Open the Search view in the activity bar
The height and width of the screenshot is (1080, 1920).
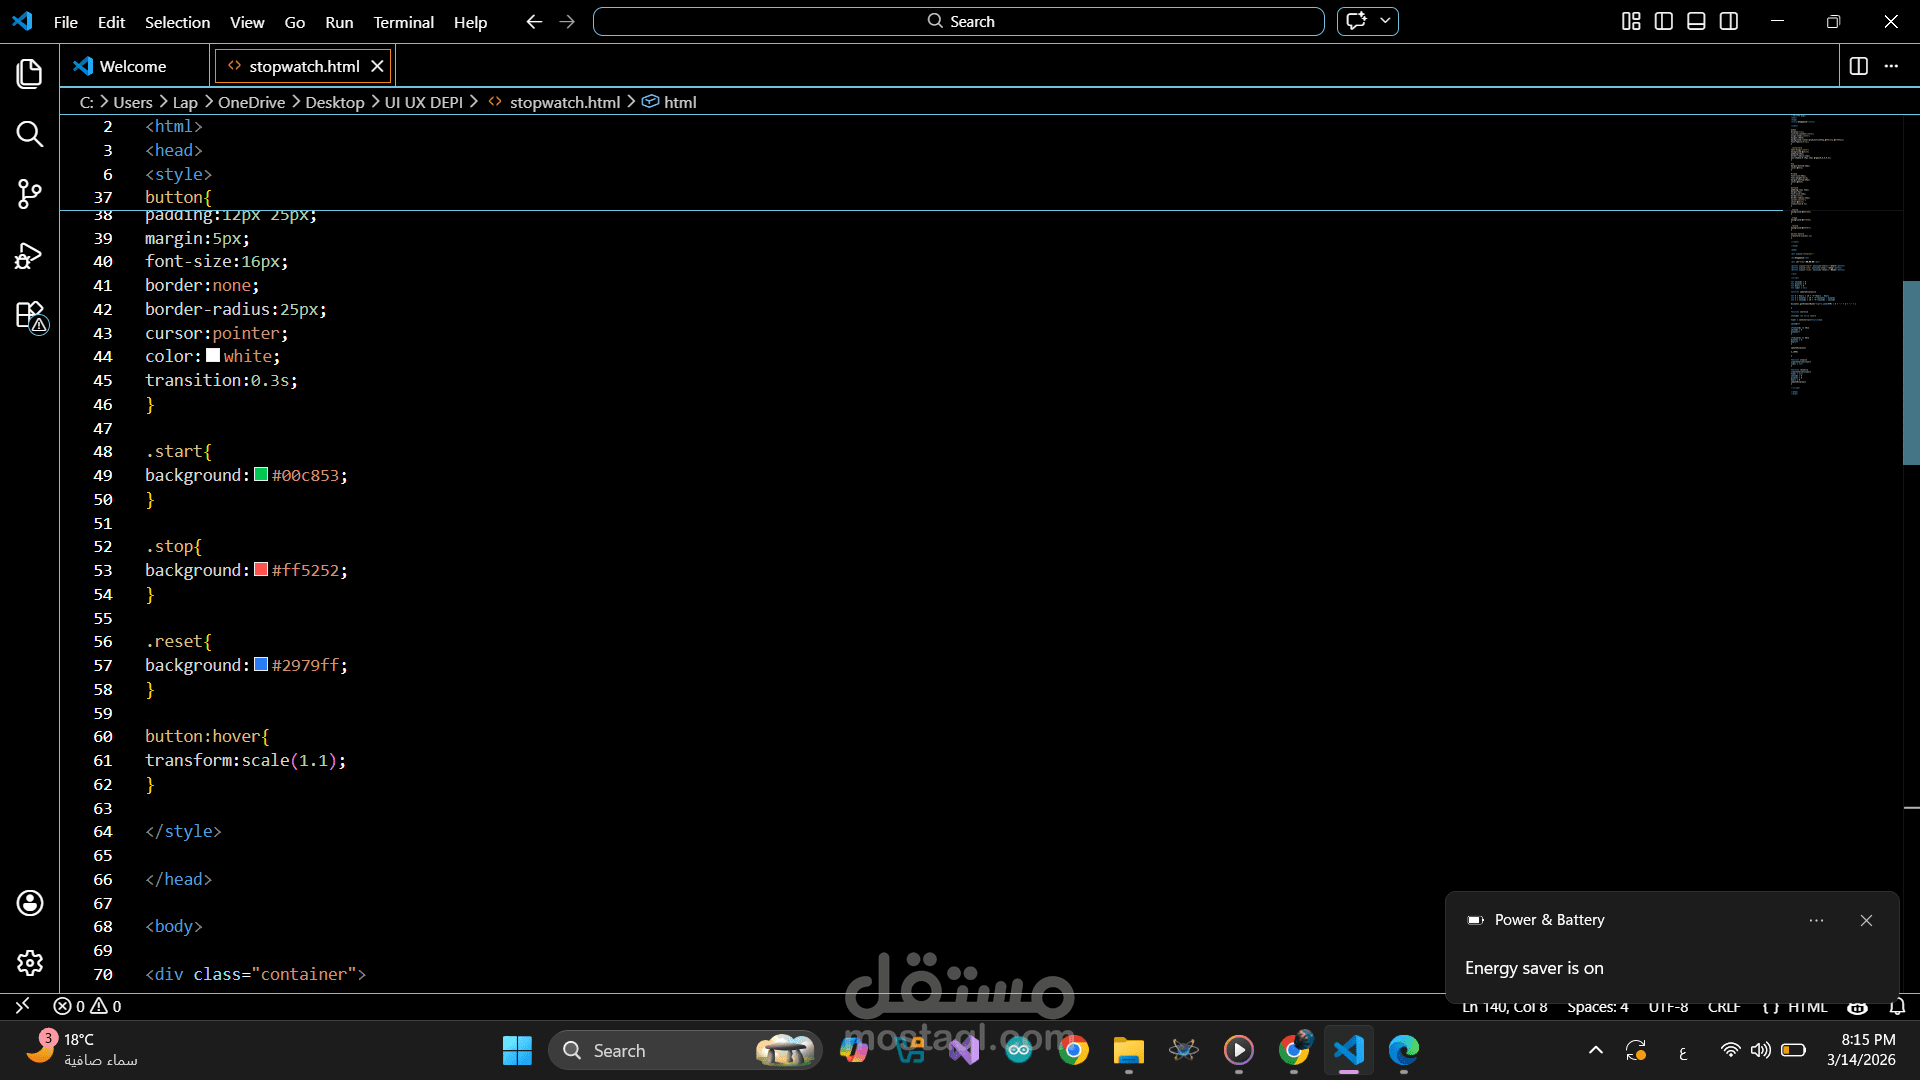click(29, 134)
